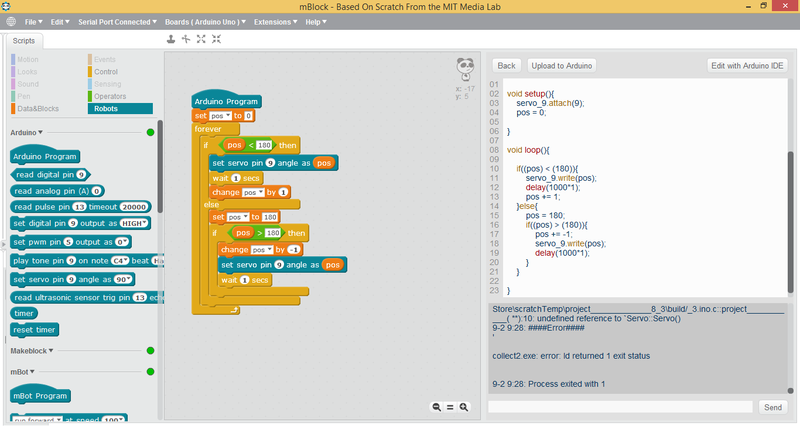
Task: Click the blocks palette vertical scrollbar
Action: point(160,166)
